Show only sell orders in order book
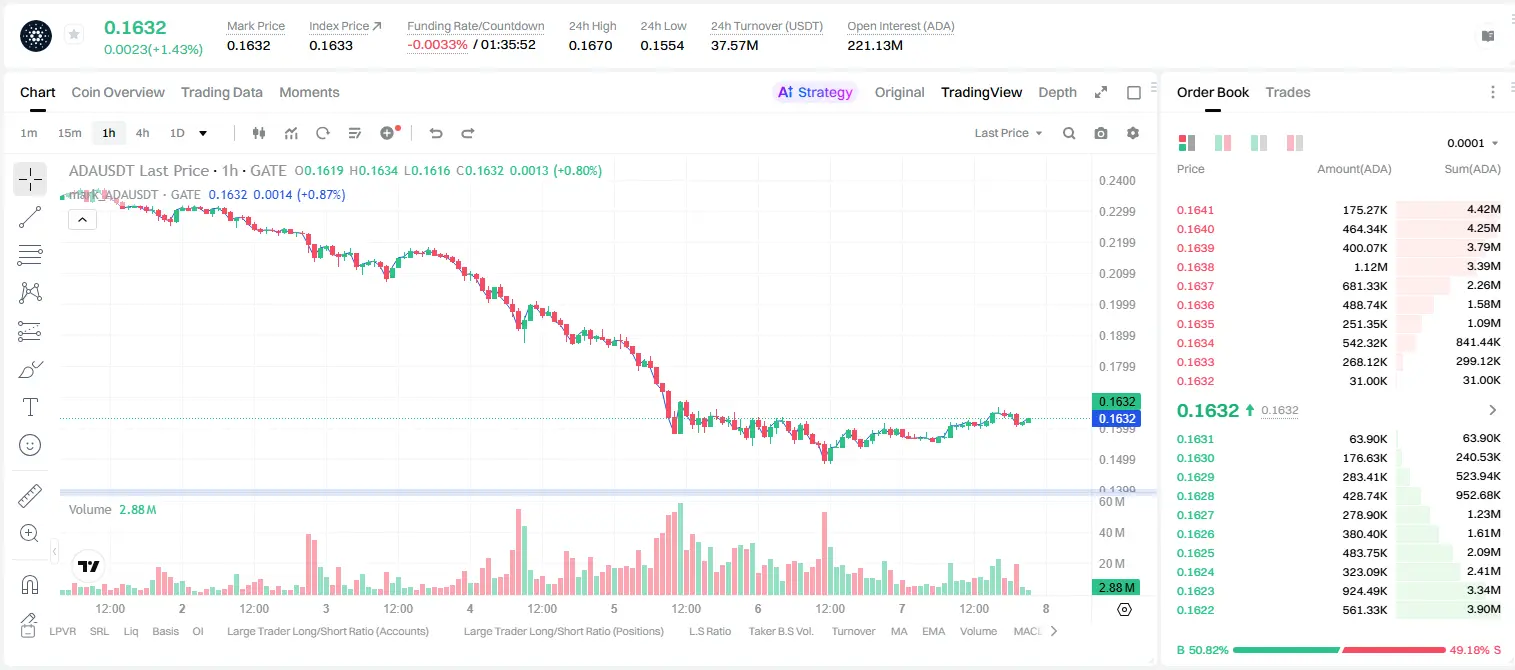 point(1294,143)
